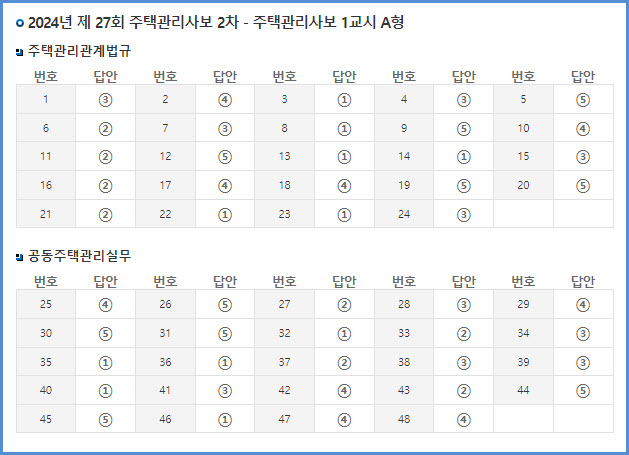Select the circled ④ answer for question 25
Image resolution: width=629 pixels, height=455 pixels.
(106, 305)
